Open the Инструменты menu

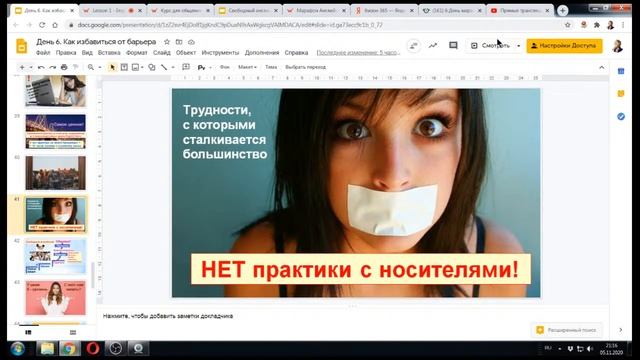[220, 53]
